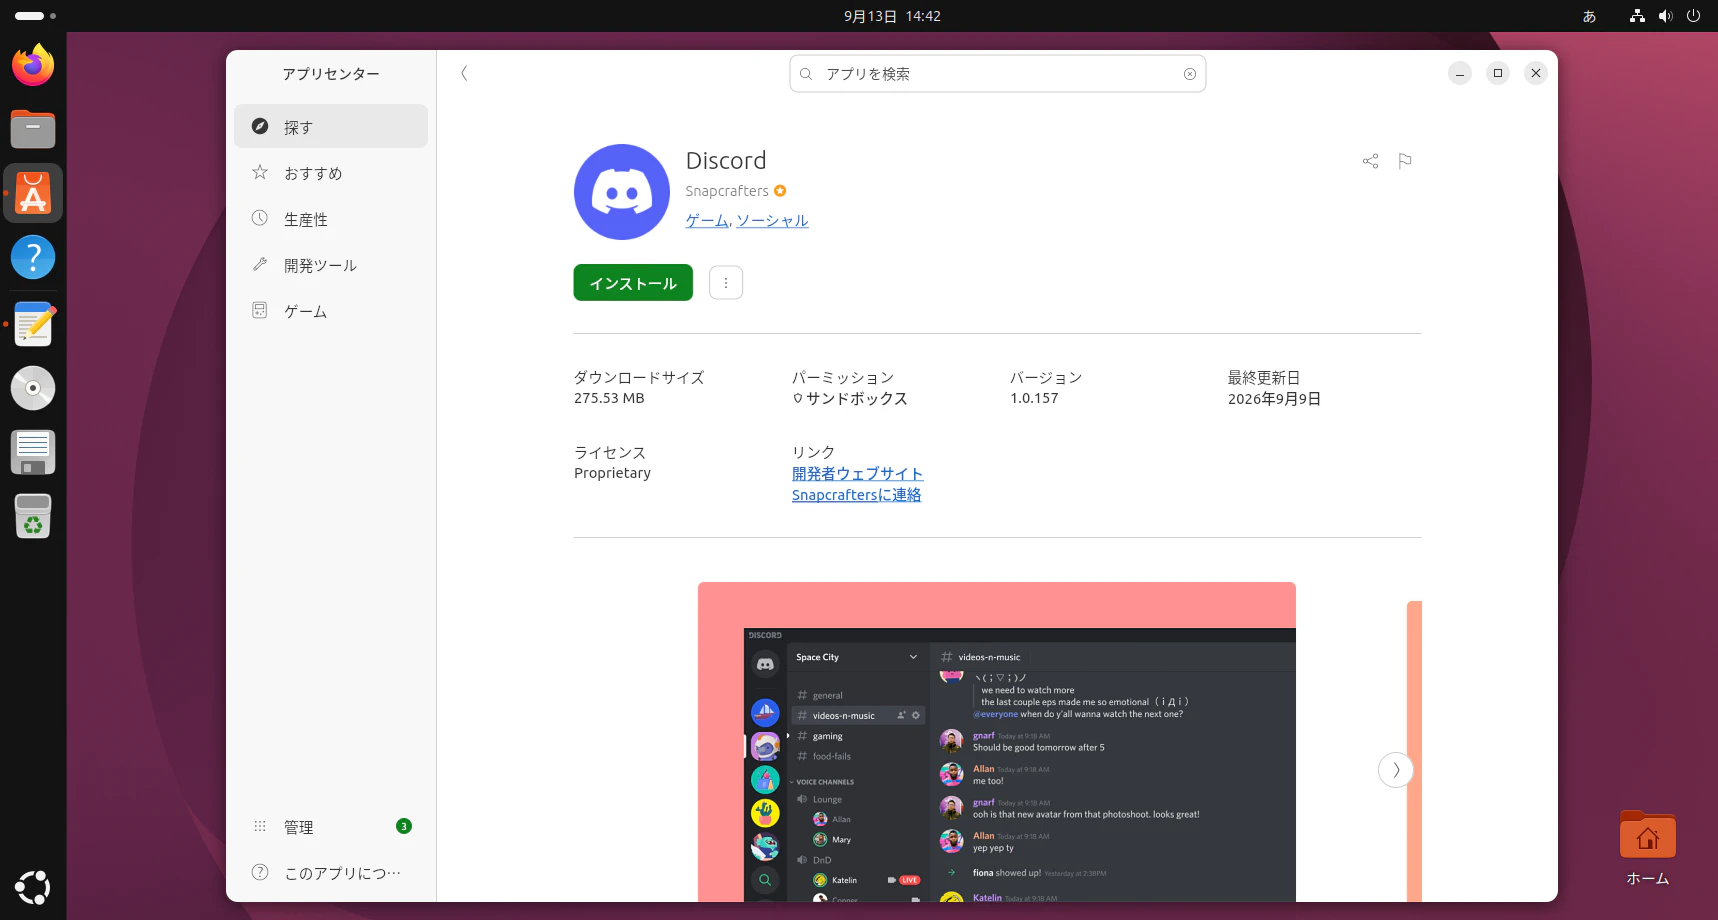The height and width of the screenshot is (920, 1718).
Task: Click the Snapcraftersに連絡 link
Action: [856, 495]
